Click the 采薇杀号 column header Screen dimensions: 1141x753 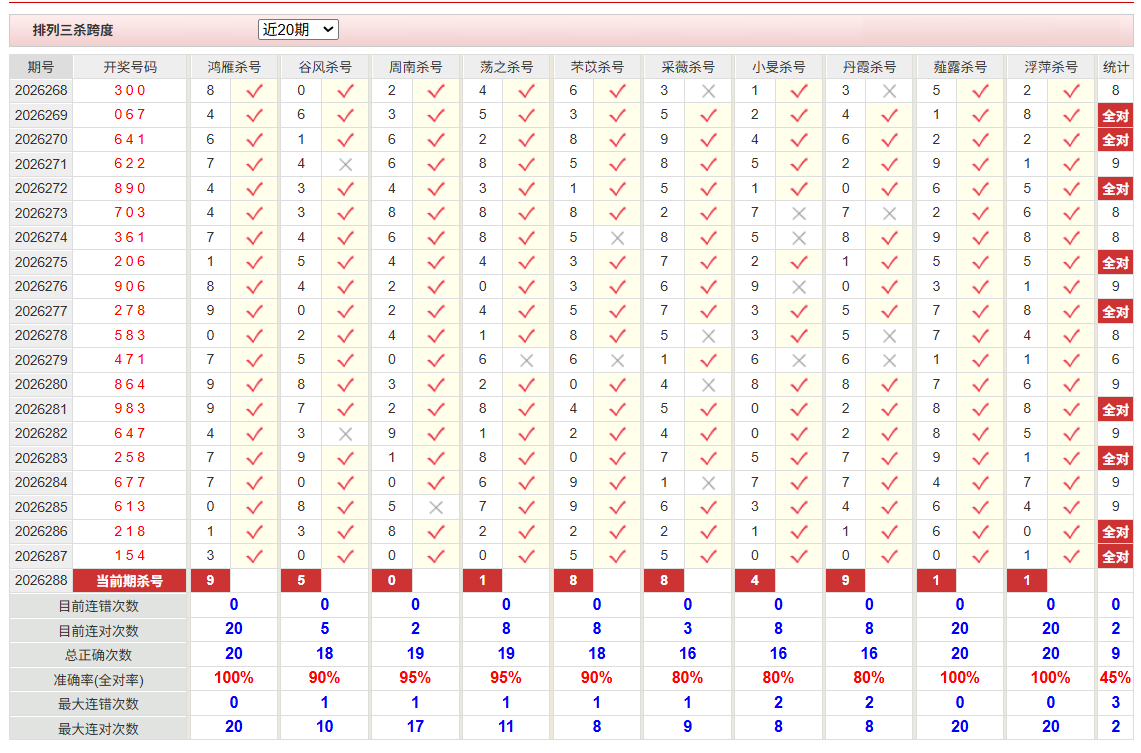[x=688, y=67]
